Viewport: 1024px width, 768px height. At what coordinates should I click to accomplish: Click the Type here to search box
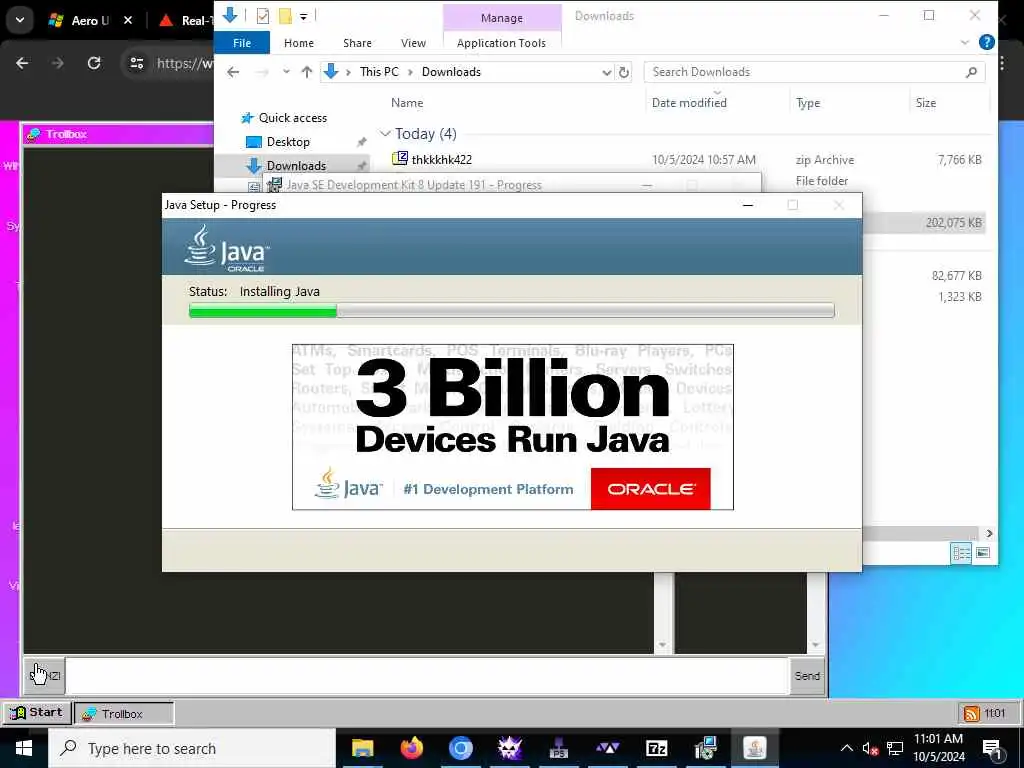(x=192, y=748)
